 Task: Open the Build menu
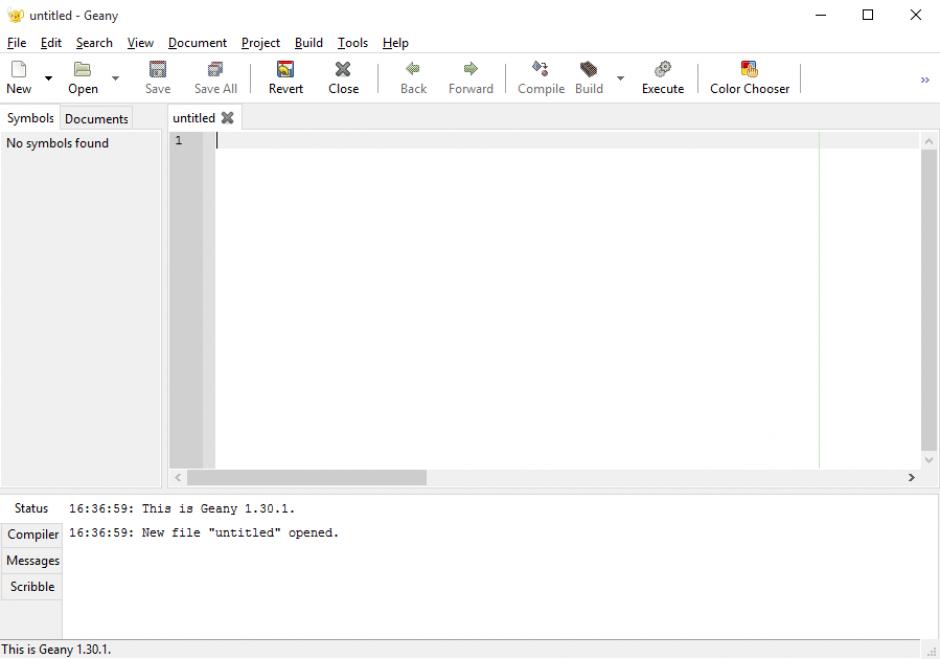pyautogui.click(x=309, y=43)
